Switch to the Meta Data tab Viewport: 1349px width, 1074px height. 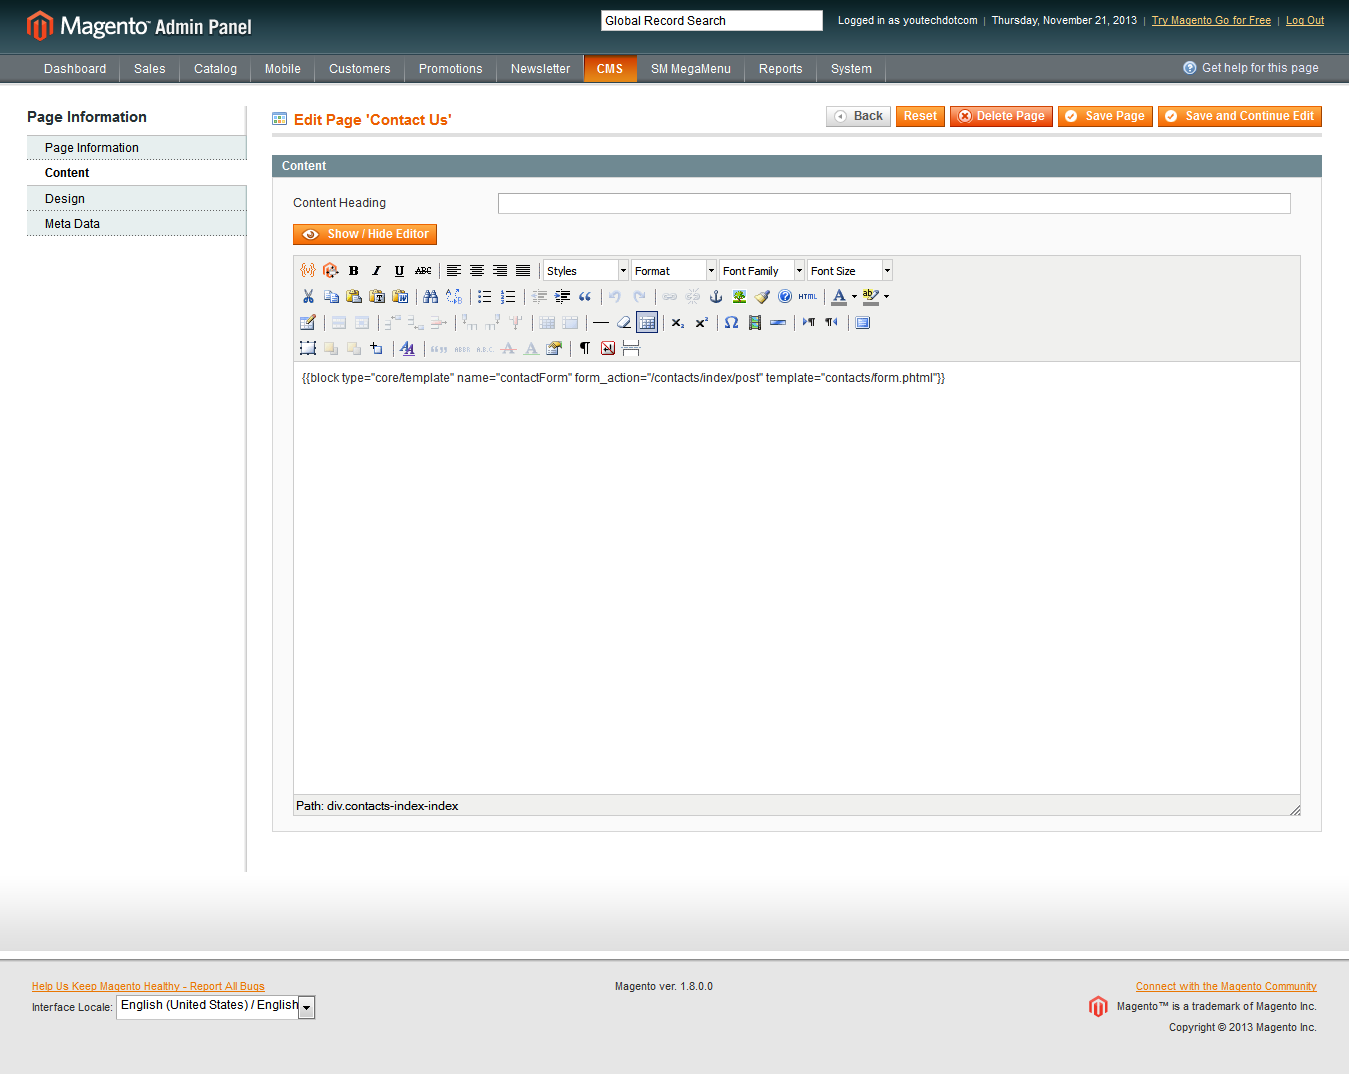pyautogui.click(x=136, y=224)
